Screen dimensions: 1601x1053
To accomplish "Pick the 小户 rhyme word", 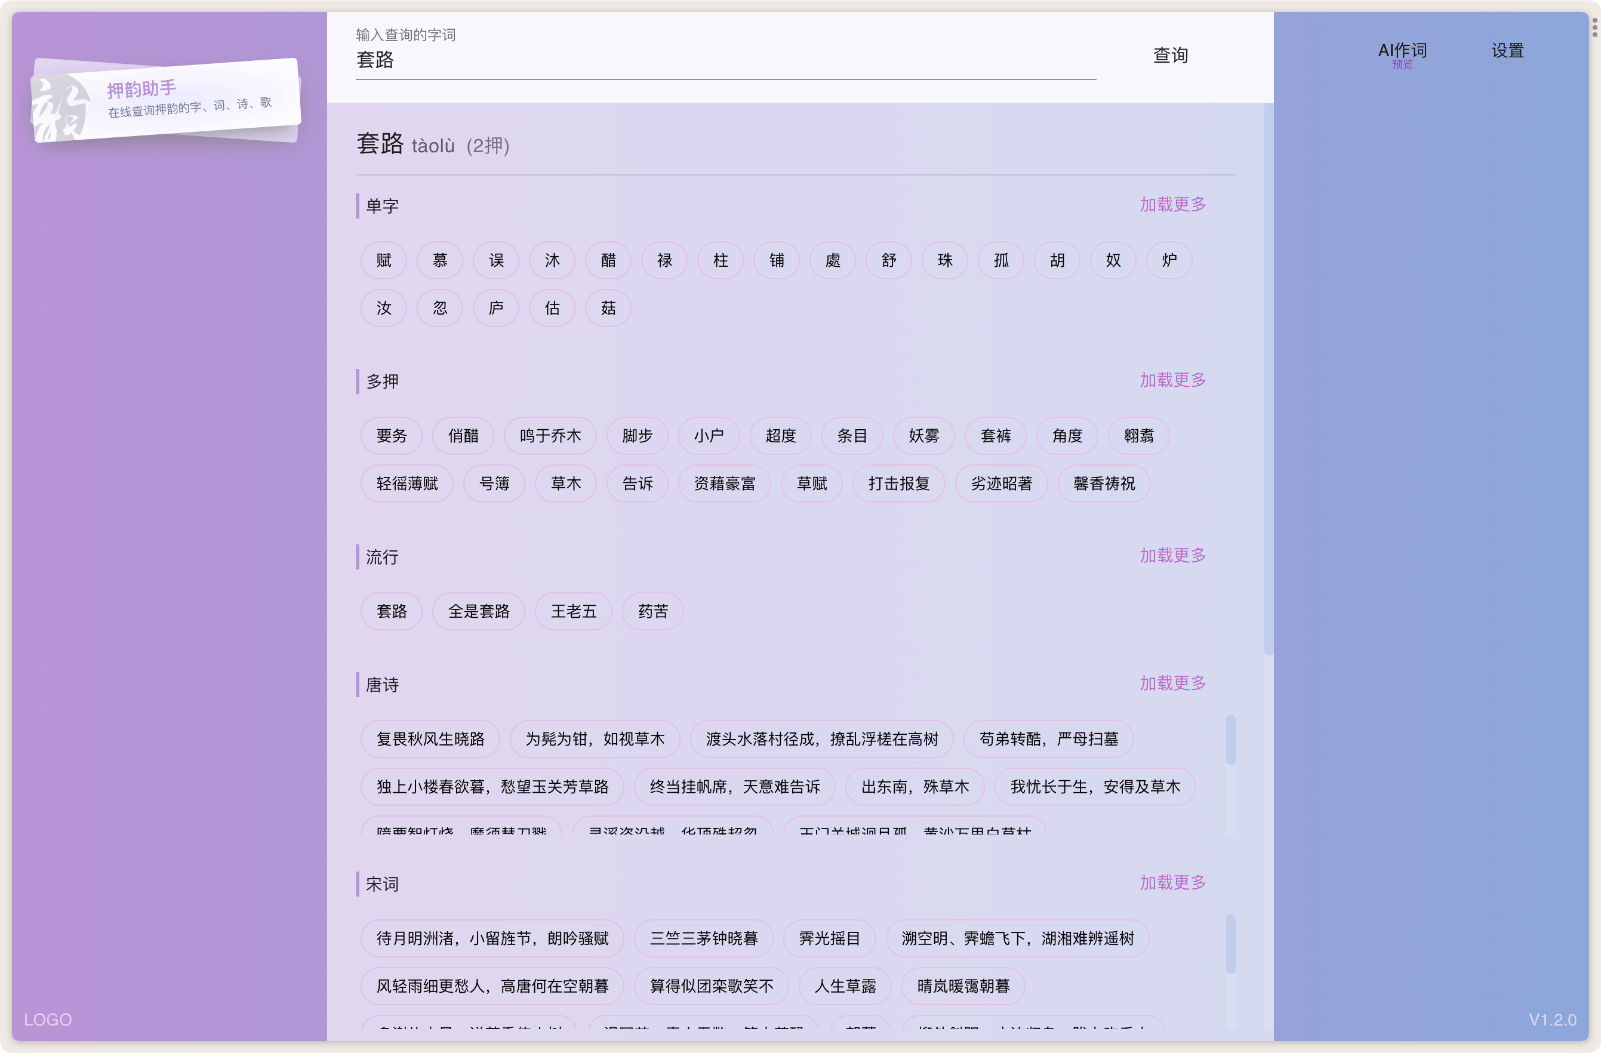I will pyautogui.click(x=709, y=436).
